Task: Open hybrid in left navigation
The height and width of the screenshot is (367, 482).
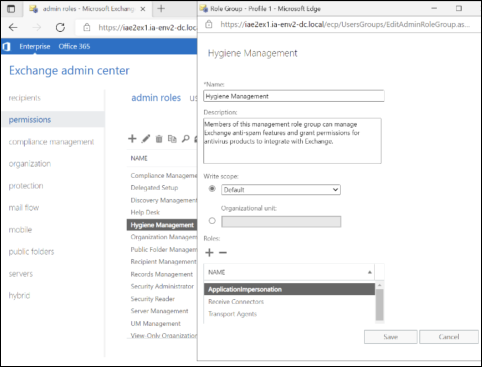Action: 19,296
